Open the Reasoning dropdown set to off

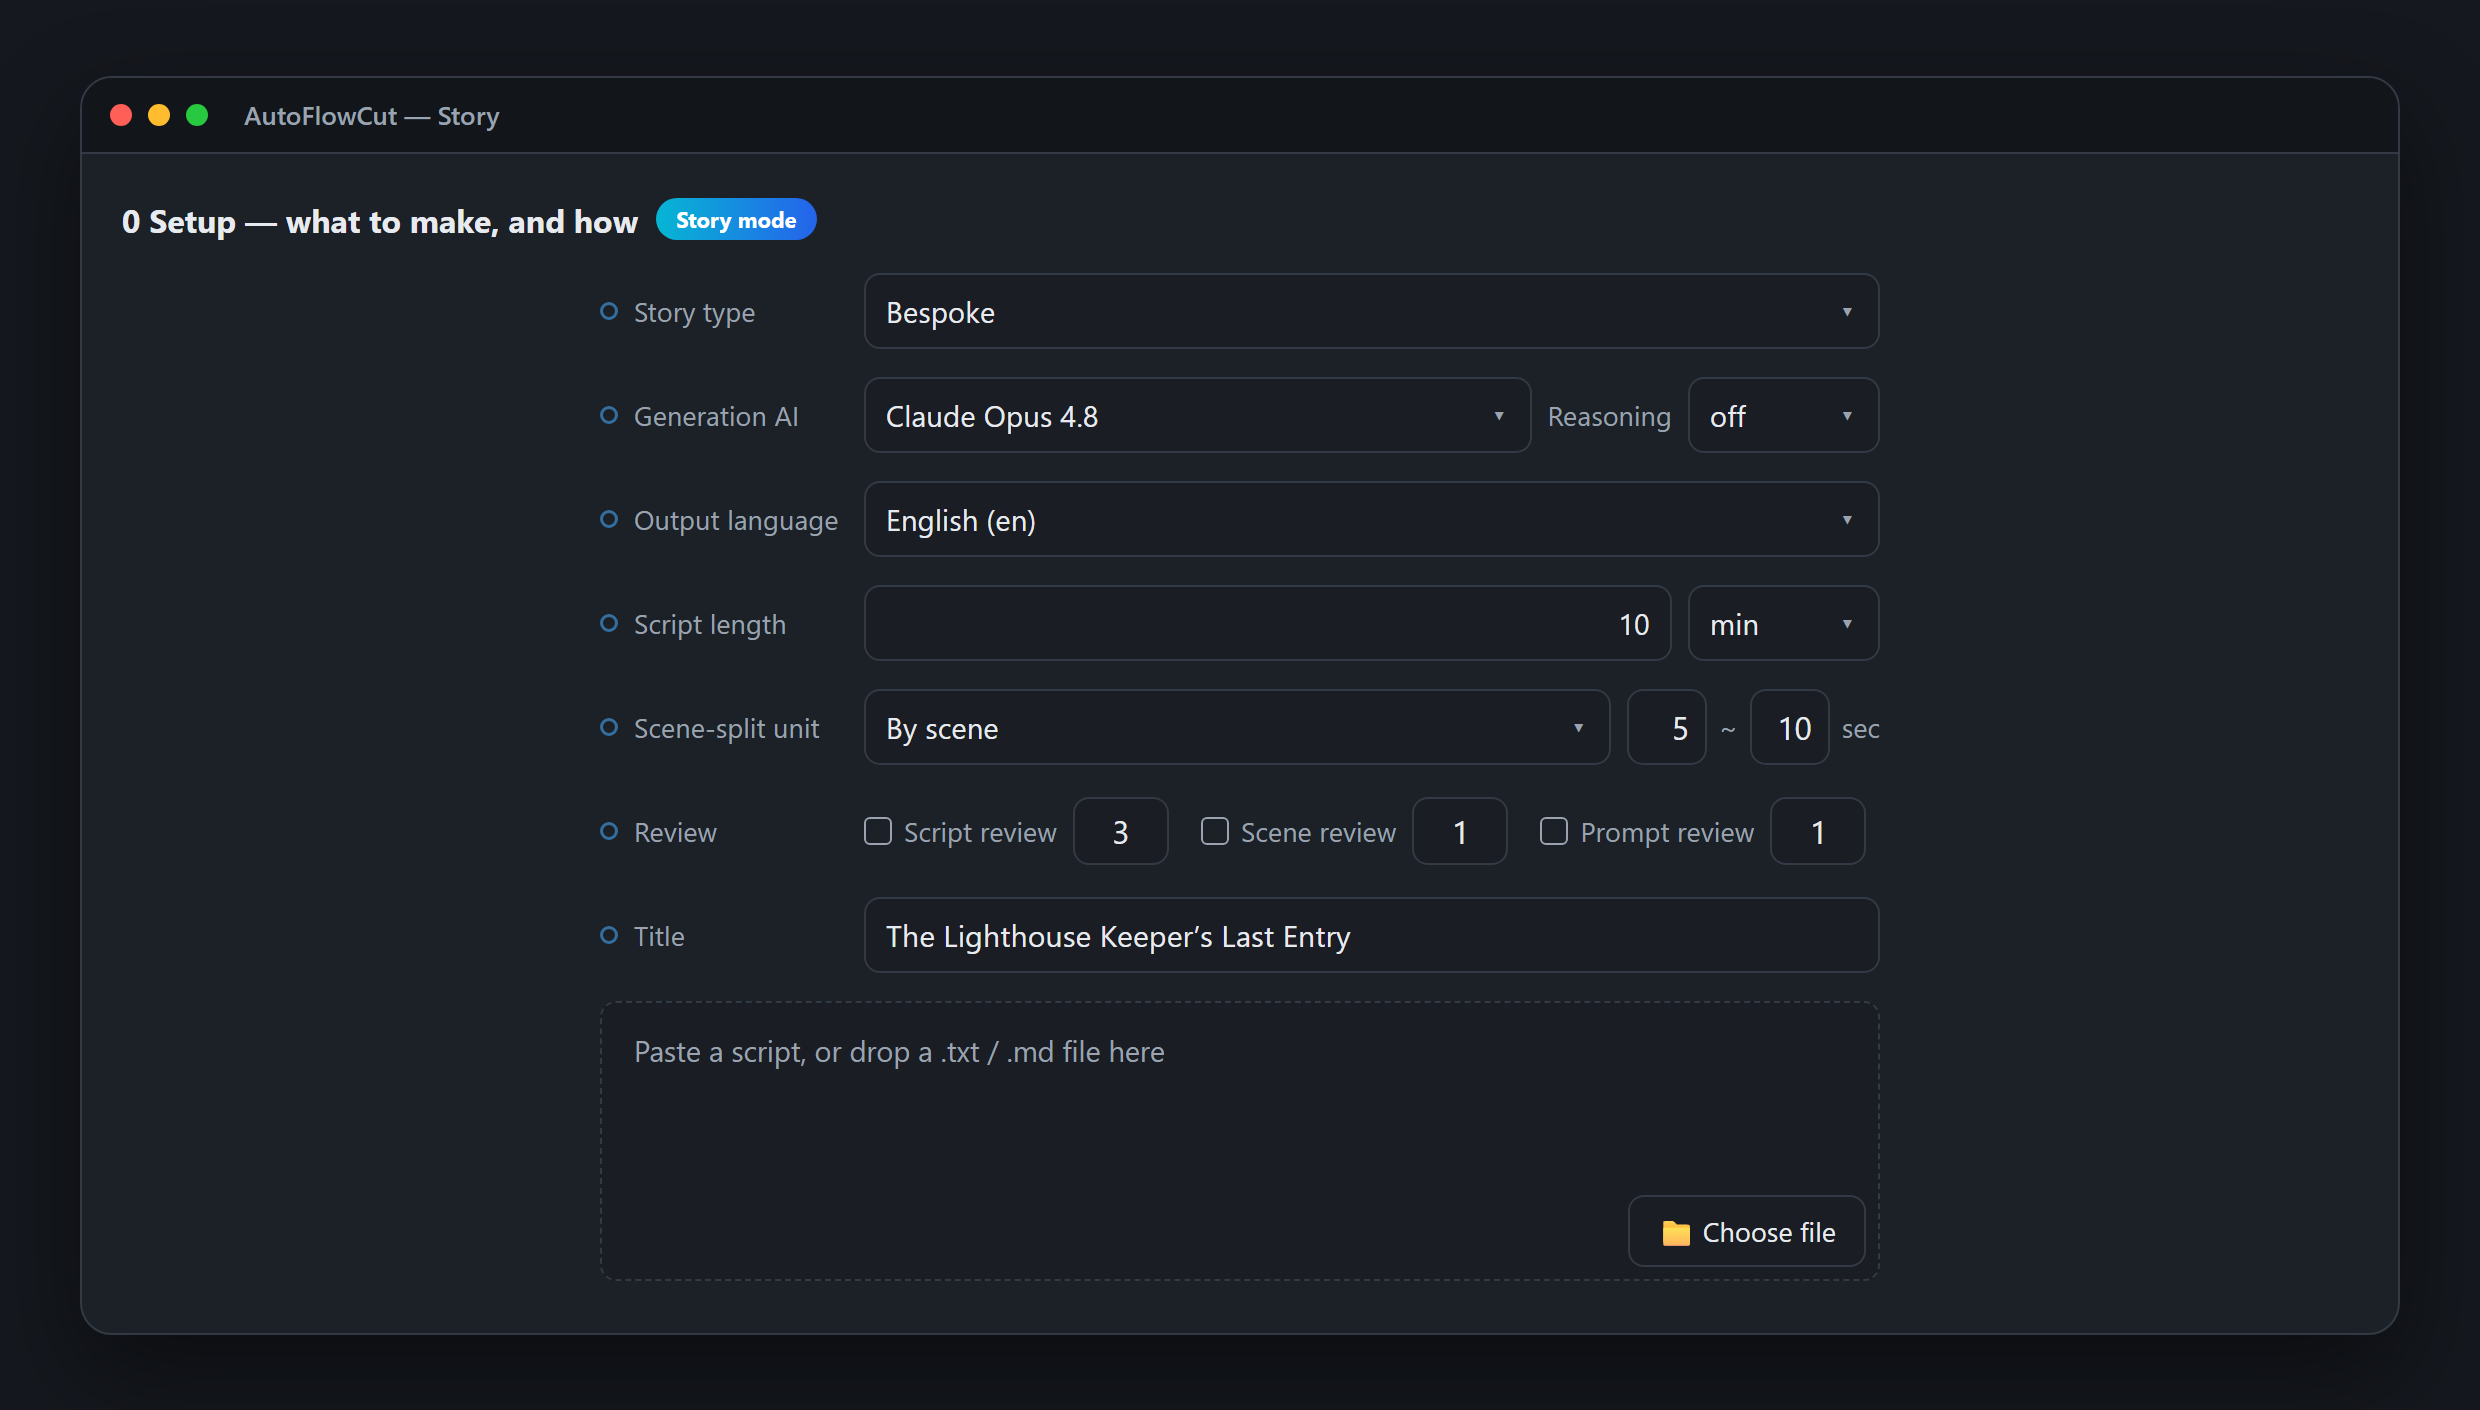click(1783, 416)
